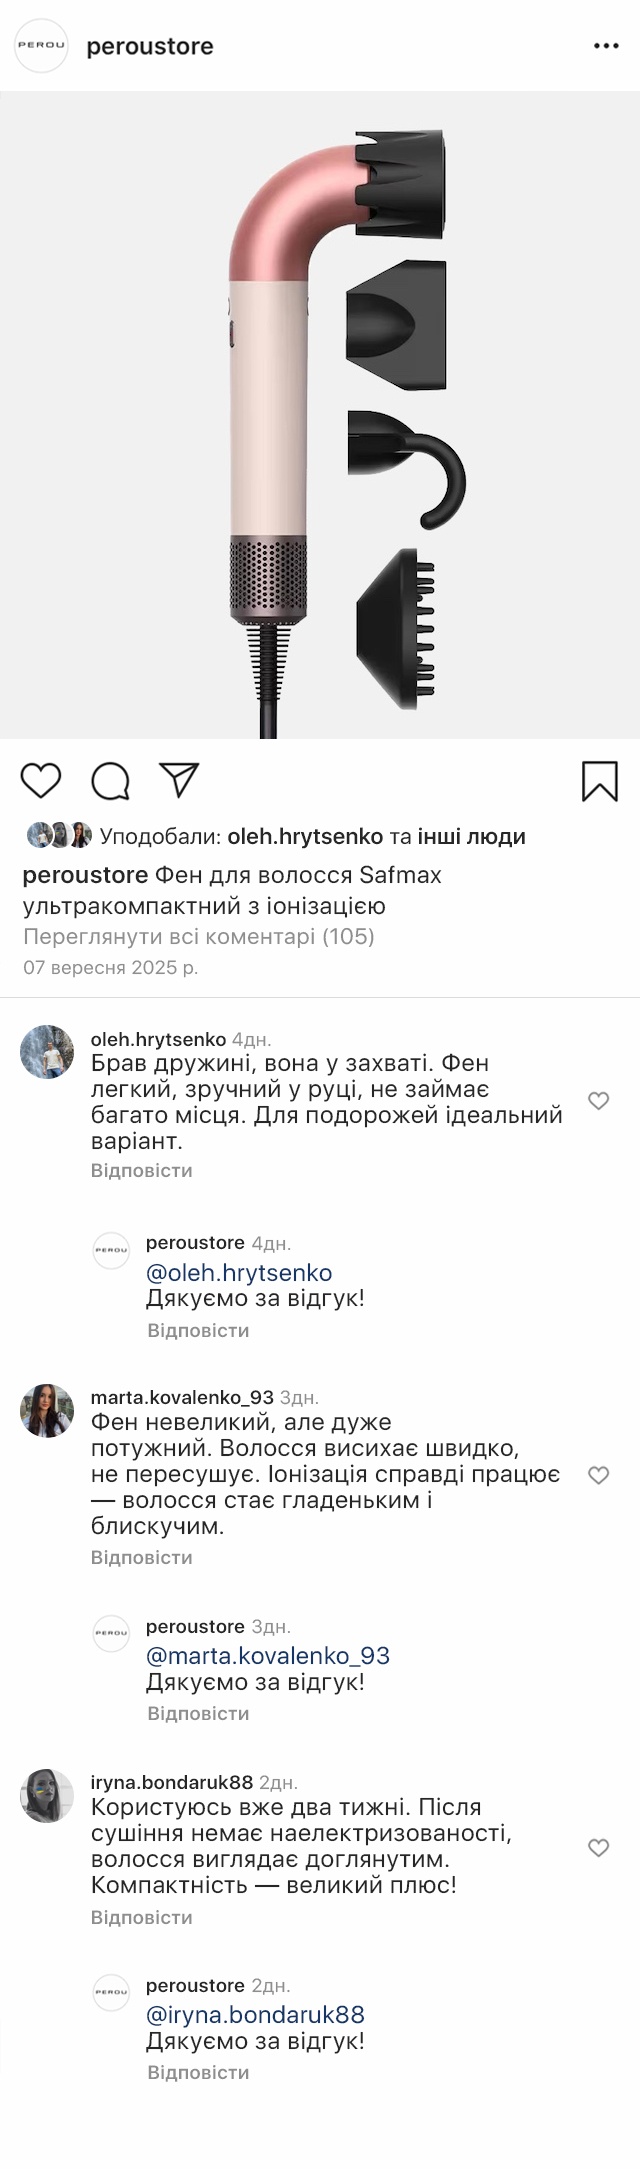The image size is (640, 2169).
Task: Like marta.kovalenko_93's comment
Action: (598, 1475)
